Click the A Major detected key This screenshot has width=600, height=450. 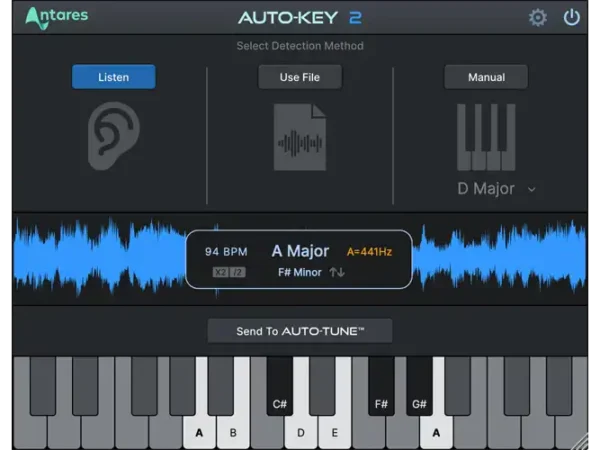(x=300, y=251)
